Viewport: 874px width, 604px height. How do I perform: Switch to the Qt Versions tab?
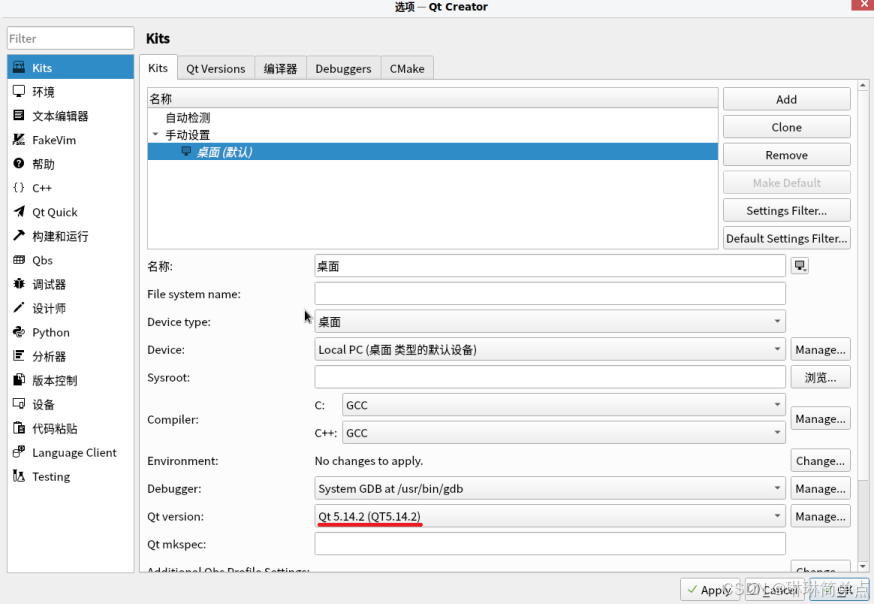215,68
